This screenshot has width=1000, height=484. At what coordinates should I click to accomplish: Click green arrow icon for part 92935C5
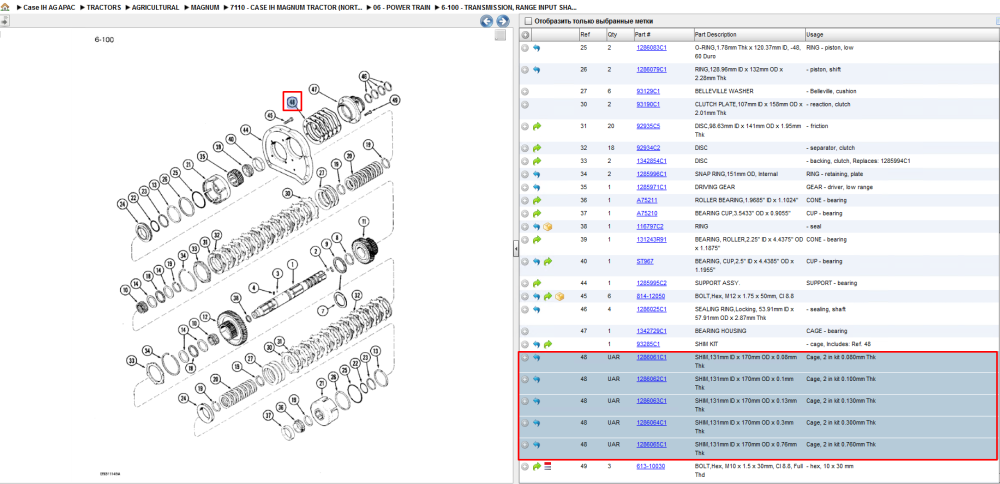click(536, 126)
